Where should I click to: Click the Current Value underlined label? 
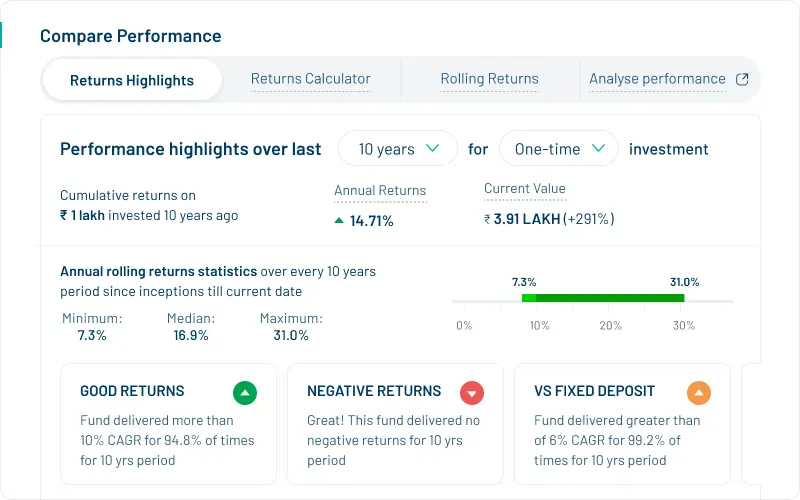pos(524,189)
